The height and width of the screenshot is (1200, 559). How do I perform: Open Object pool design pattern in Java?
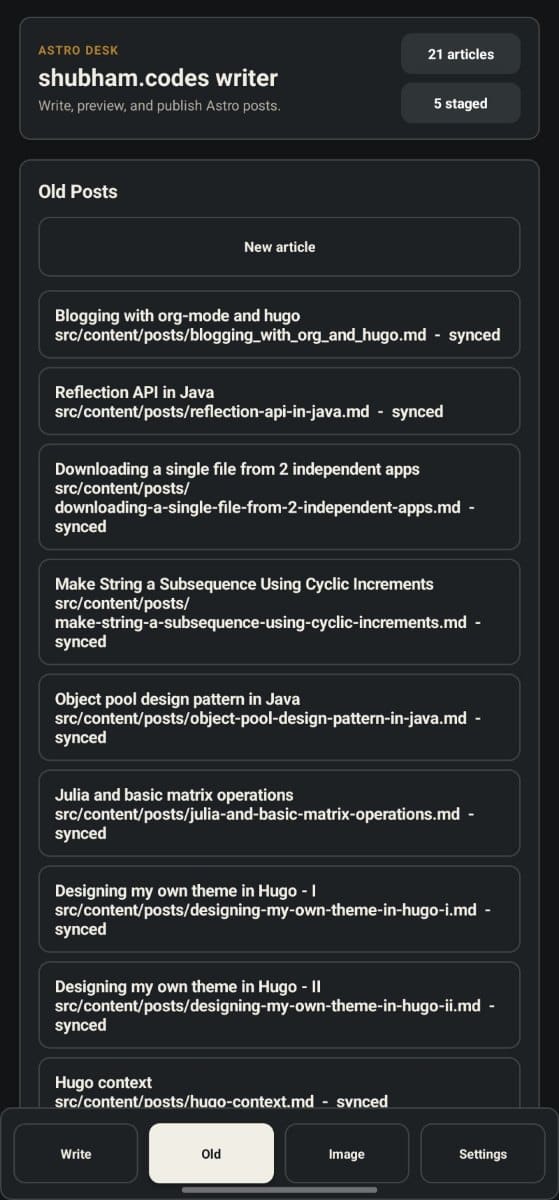(x=279, y=717)
